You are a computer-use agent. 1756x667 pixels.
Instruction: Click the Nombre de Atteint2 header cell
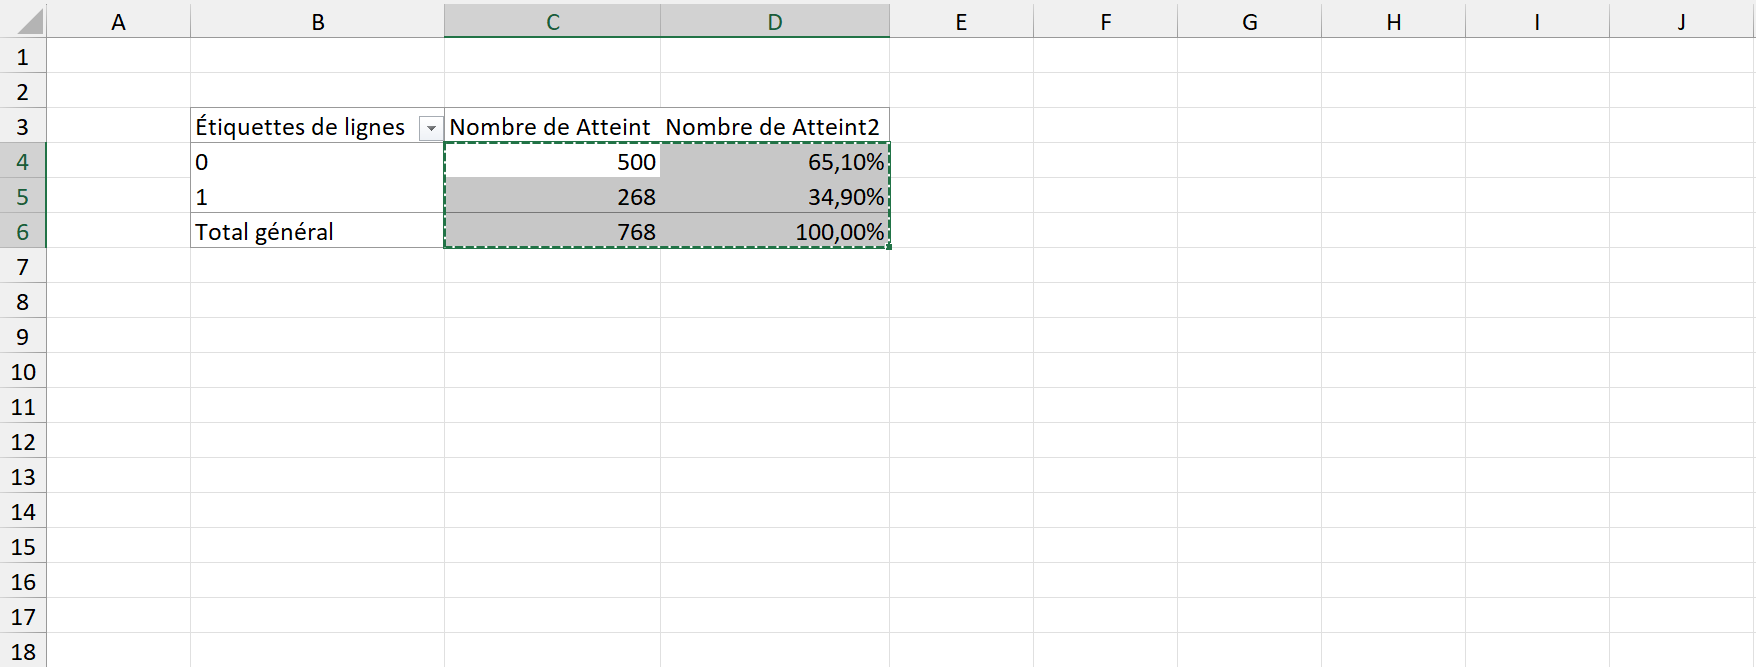coord(773,127)
